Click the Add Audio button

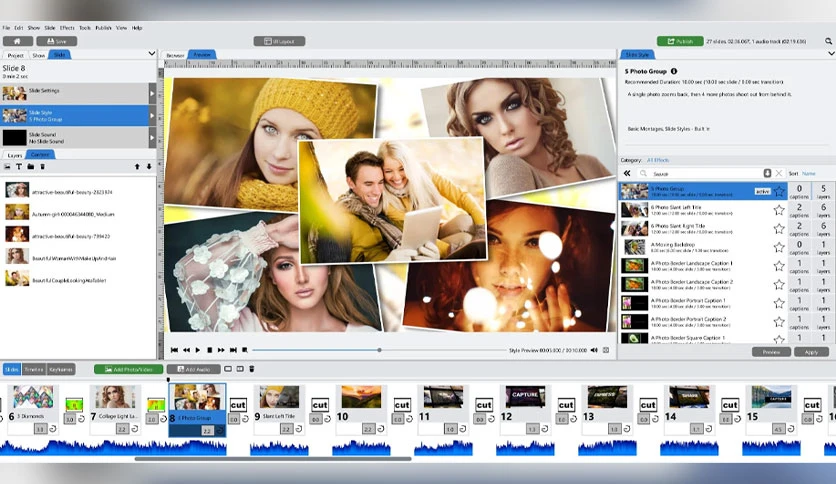click(x=194, y=369)
